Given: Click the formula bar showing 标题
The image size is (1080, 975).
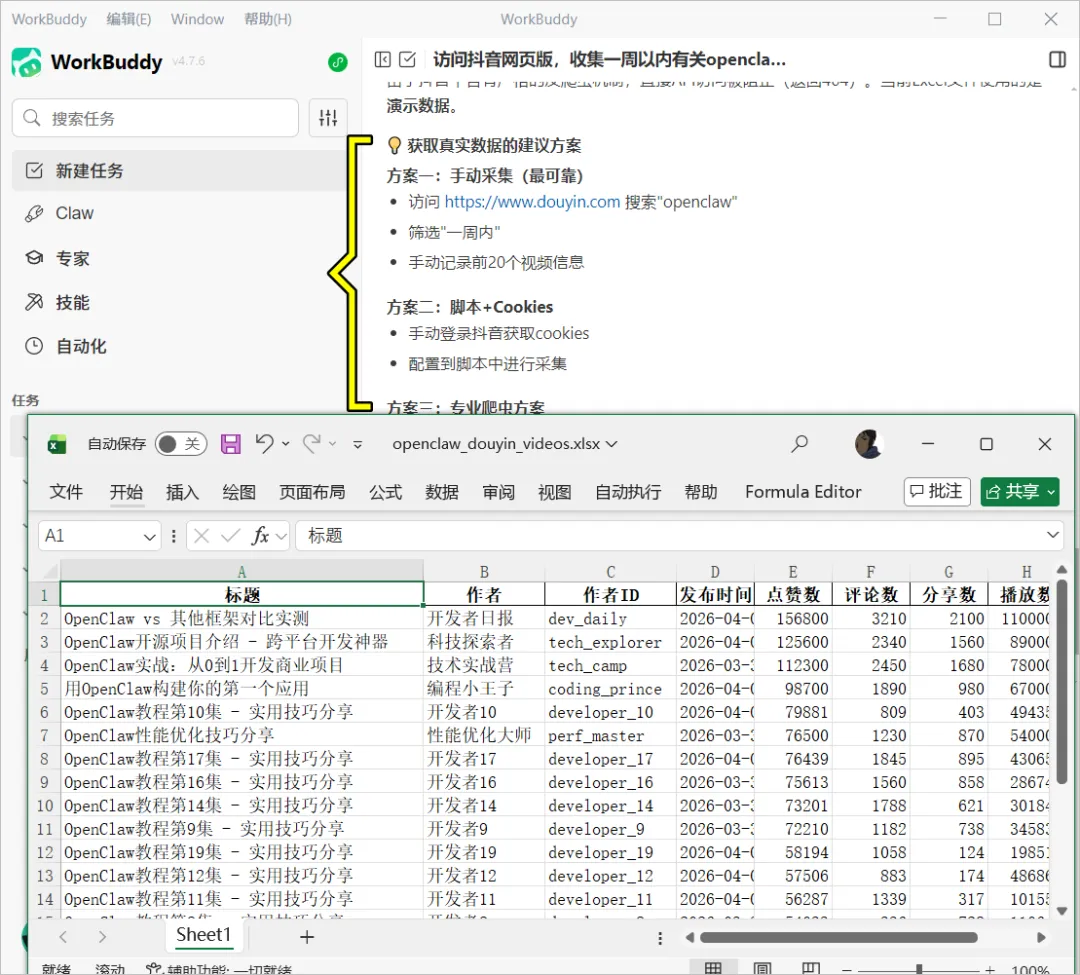Looking at the screenshot, I should [679, 536].
